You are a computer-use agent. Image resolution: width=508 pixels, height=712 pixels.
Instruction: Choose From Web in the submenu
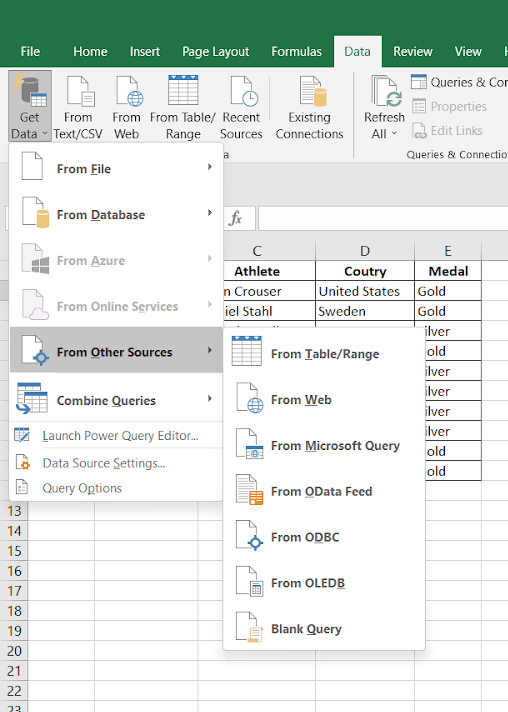324,400
